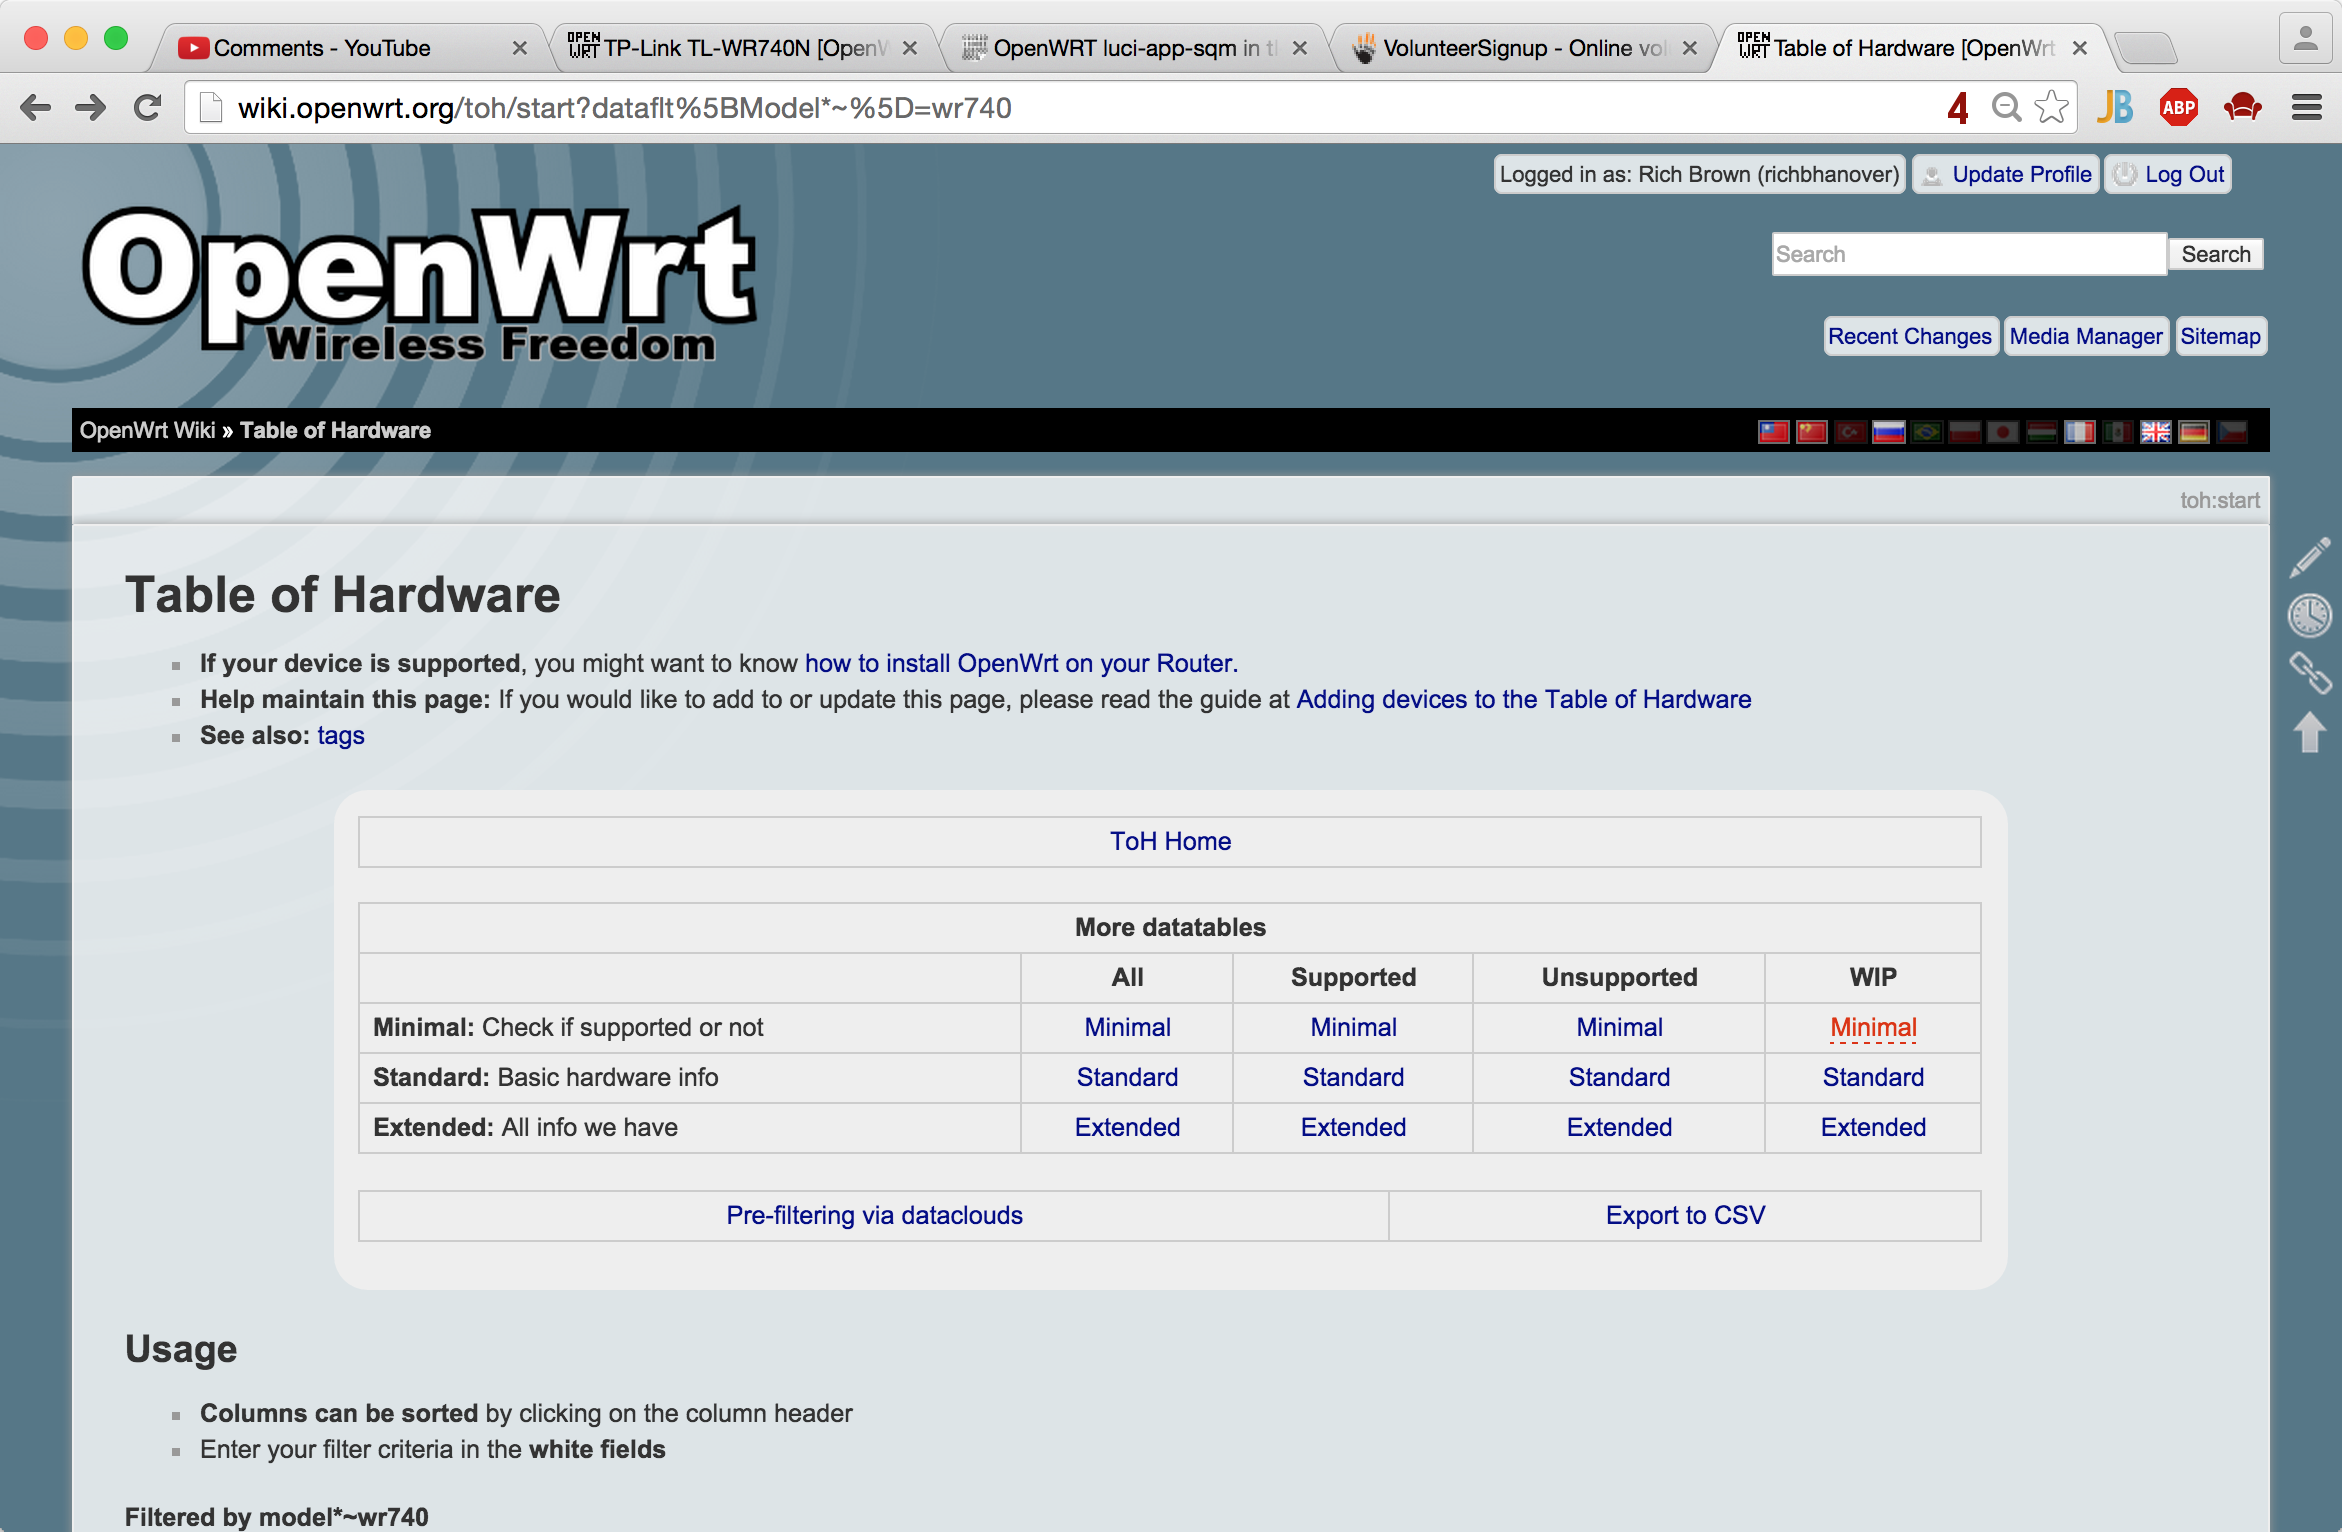Bookmark this page with the star icon
The height and width of the screenshot is (1532, 2342).
pos(2051,107)
